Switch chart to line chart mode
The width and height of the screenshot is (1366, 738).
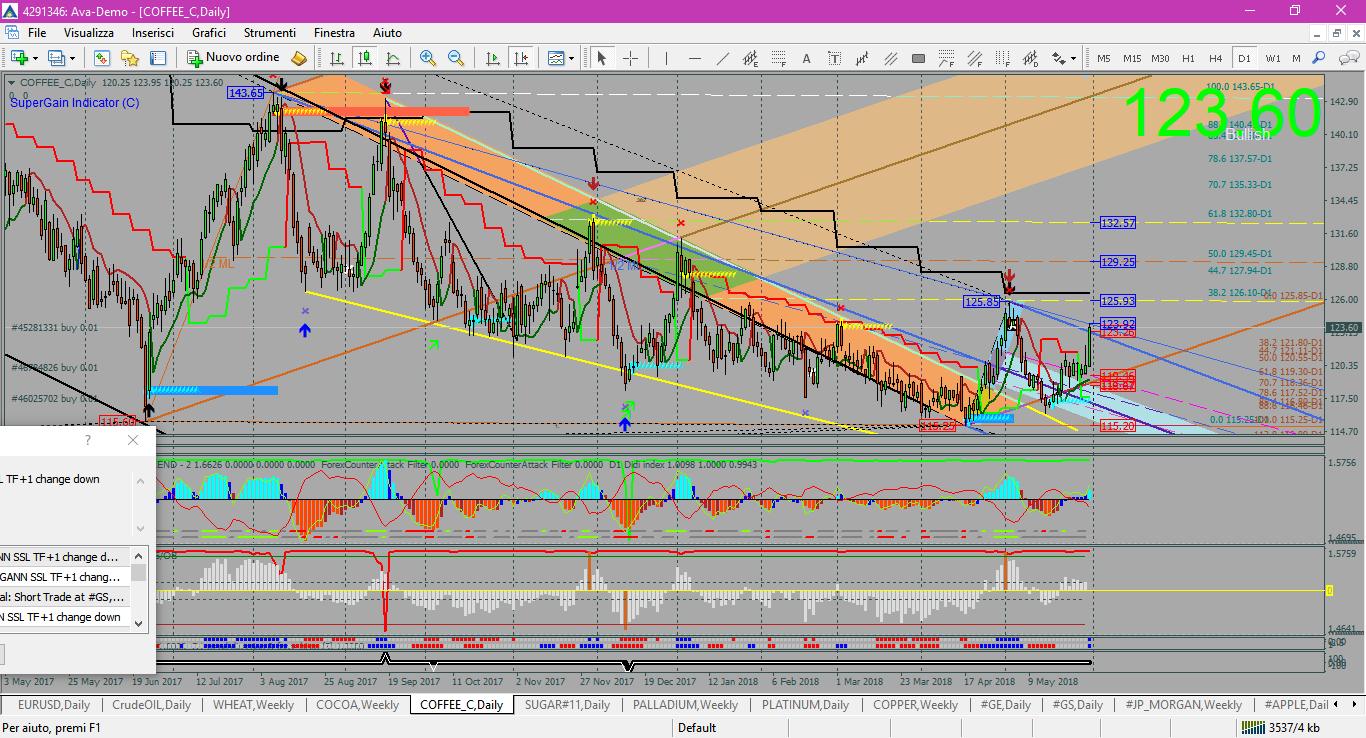tap(393, 58)
